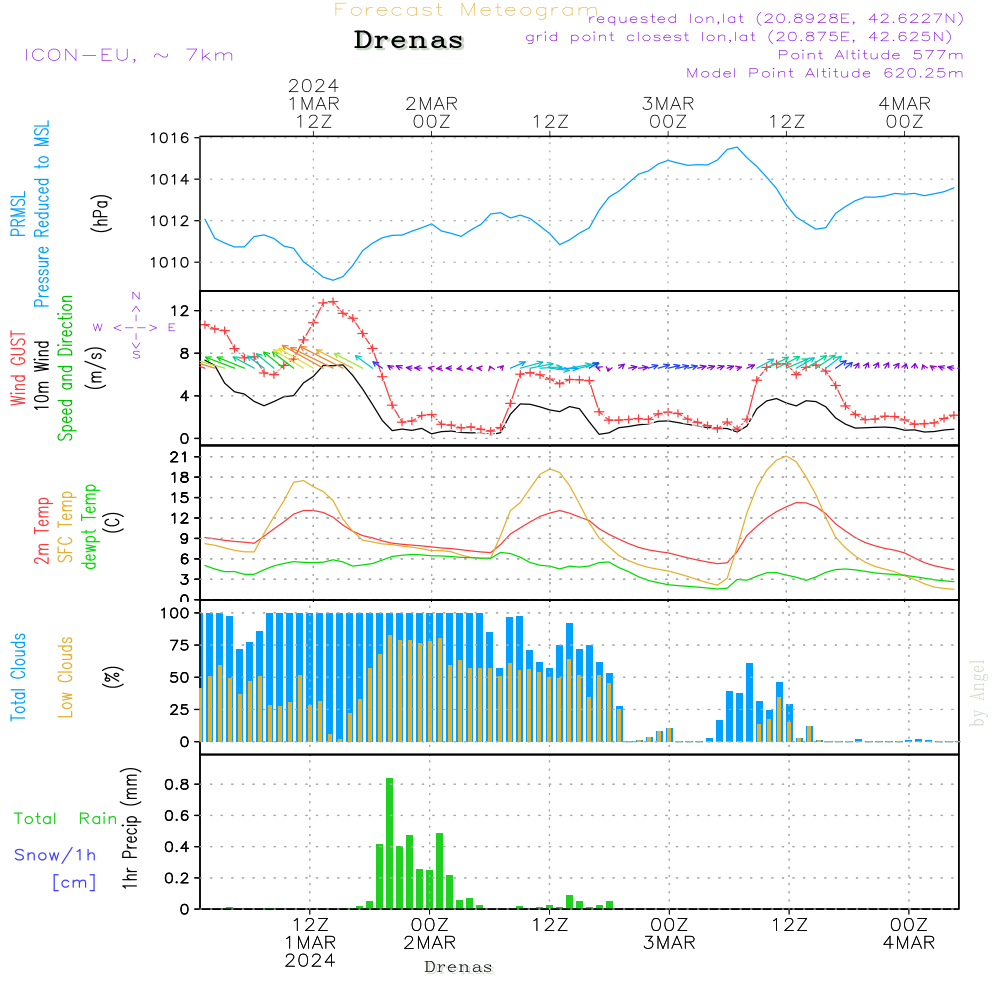Click the "21" temperature axis value
Screen dimensions: 1000x1000
click(x=179, y=457)
